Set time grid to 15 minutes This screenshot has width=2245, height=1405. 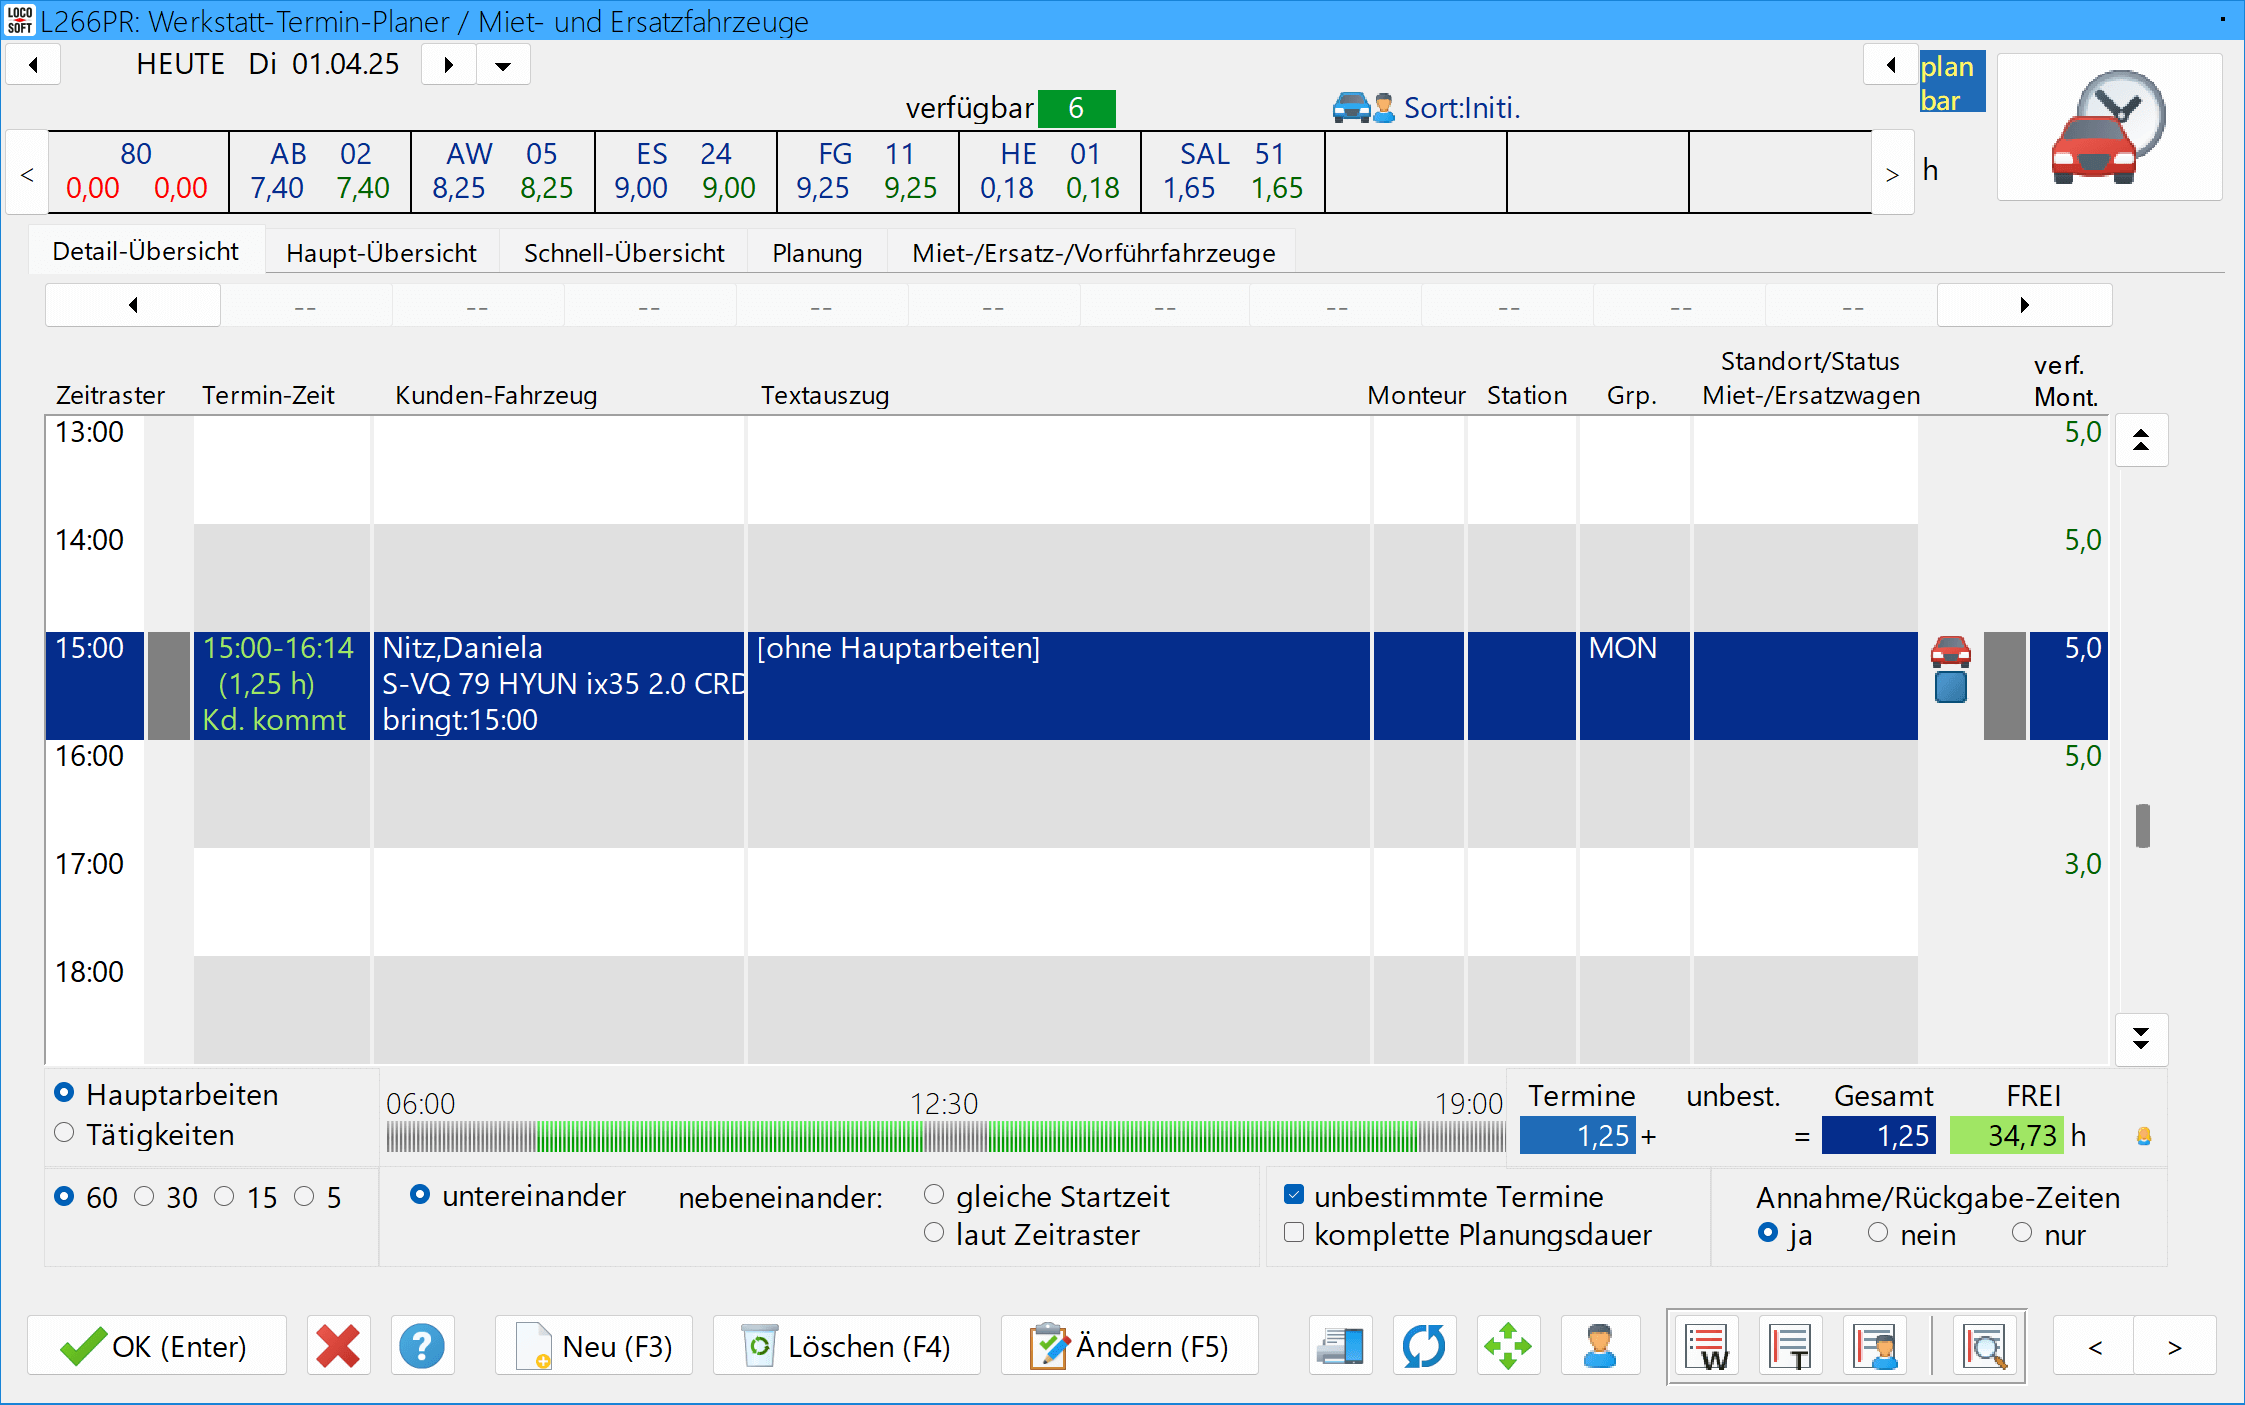point(225,1196)
